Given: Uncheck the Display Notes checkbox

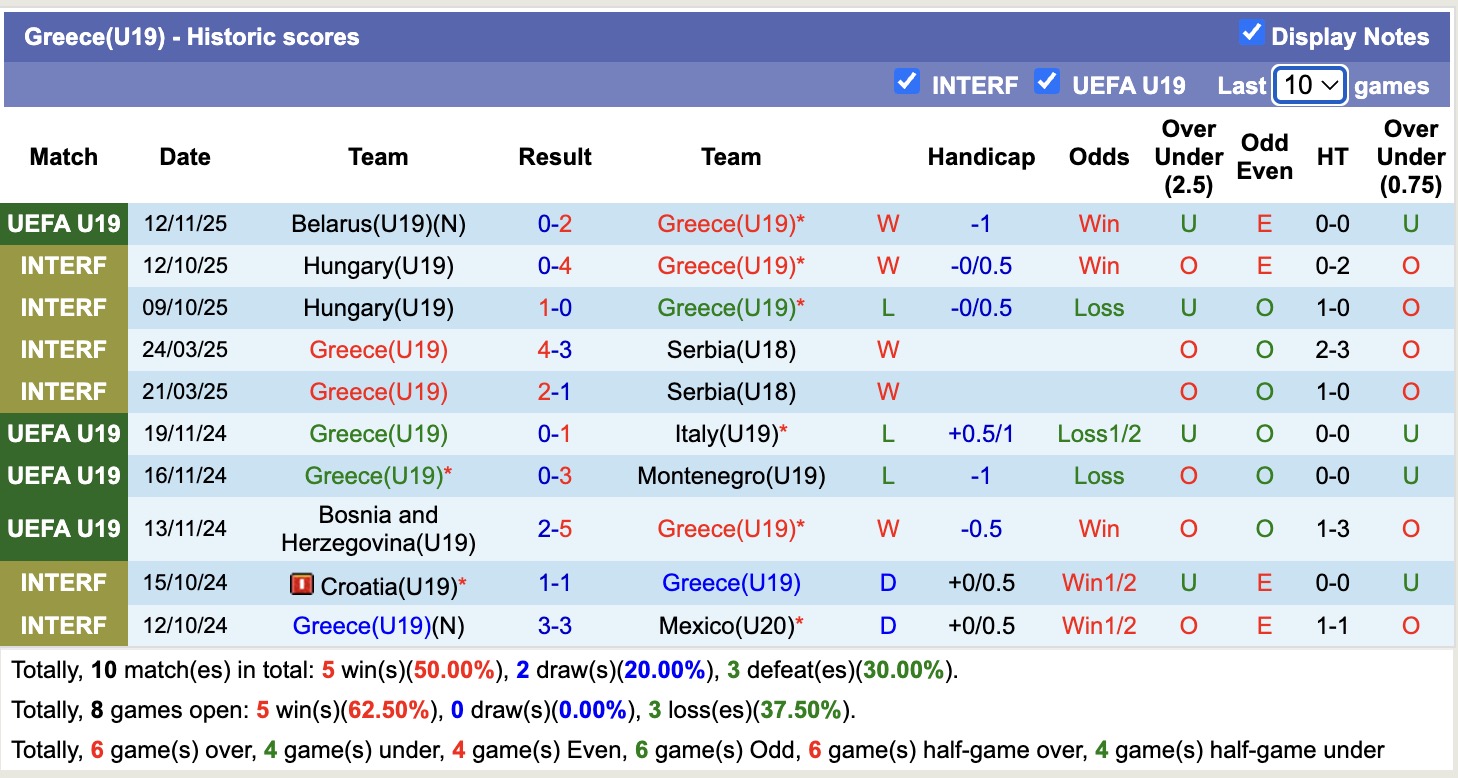Looking at the screenshot, I should point(1251,33).
